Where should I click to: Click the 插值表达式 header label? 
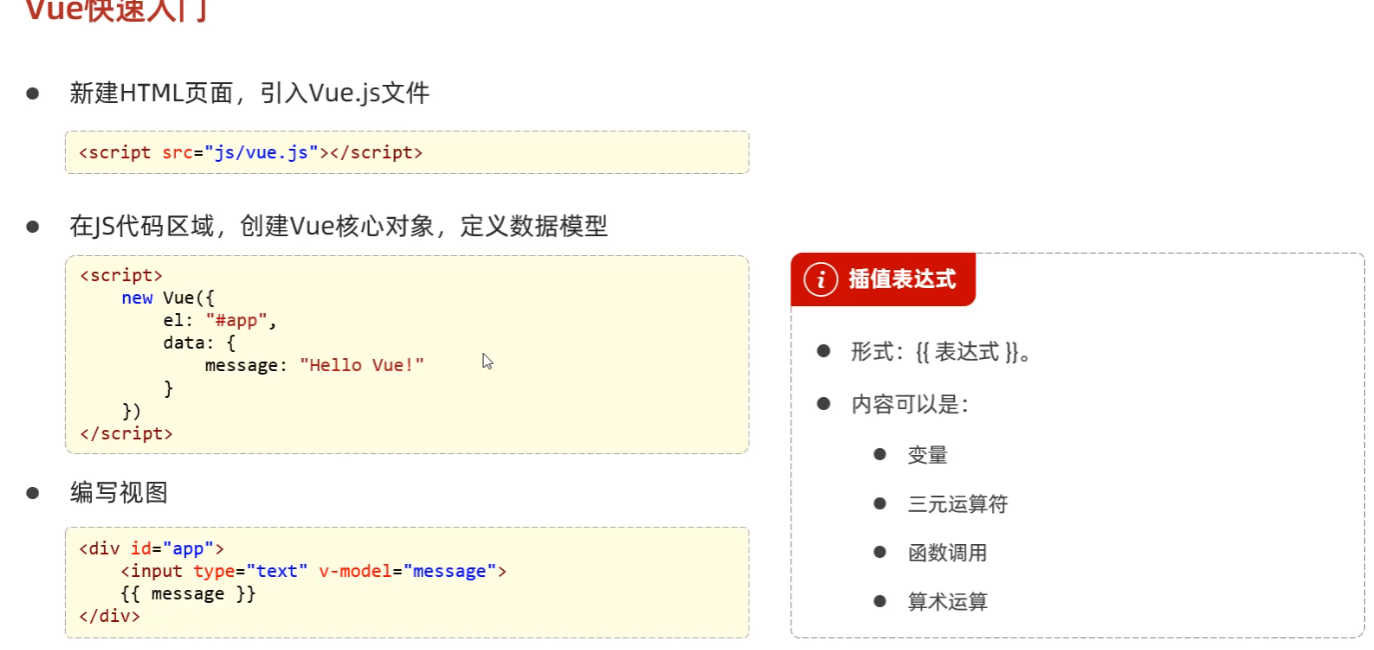click(902, 280)
